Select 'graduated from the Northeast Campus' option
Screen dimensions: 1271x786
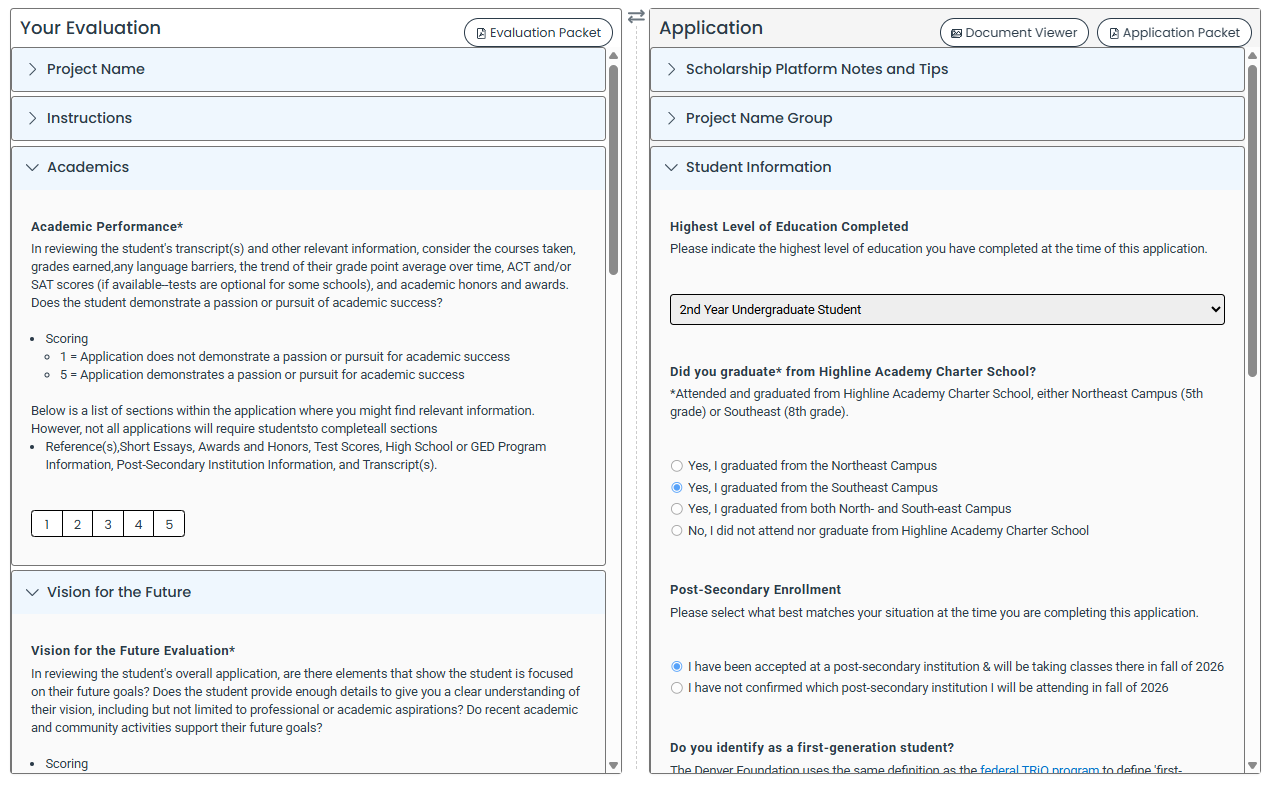coord(677,466)
